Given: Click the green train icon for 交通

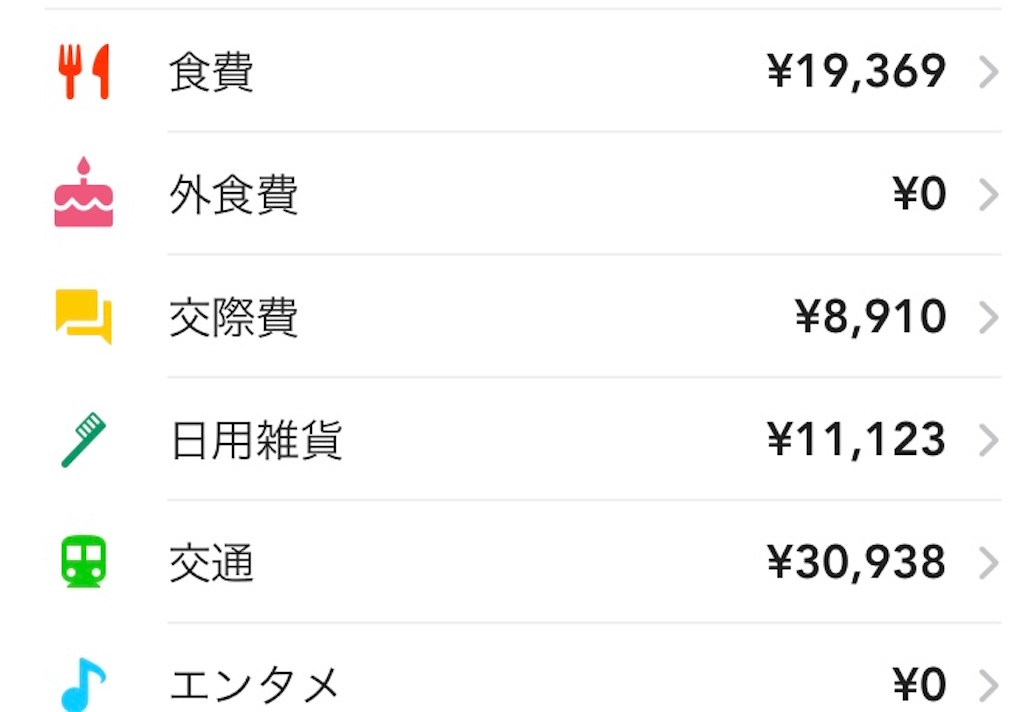Looking at the screenshot, I should (84, 562).
